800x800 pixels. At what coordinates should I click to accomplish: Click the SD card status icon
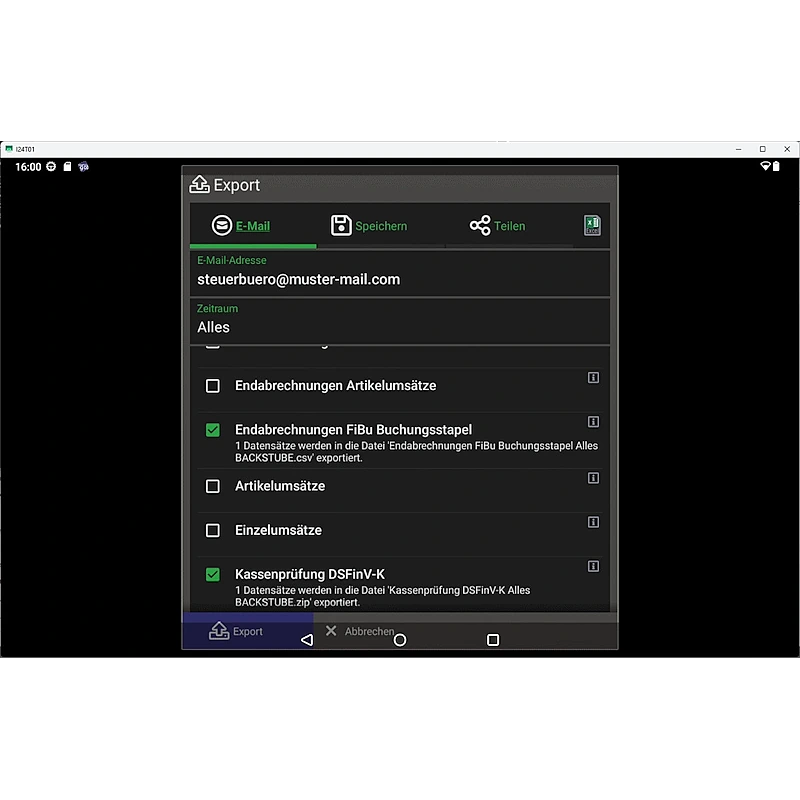[x=67, y=166]
